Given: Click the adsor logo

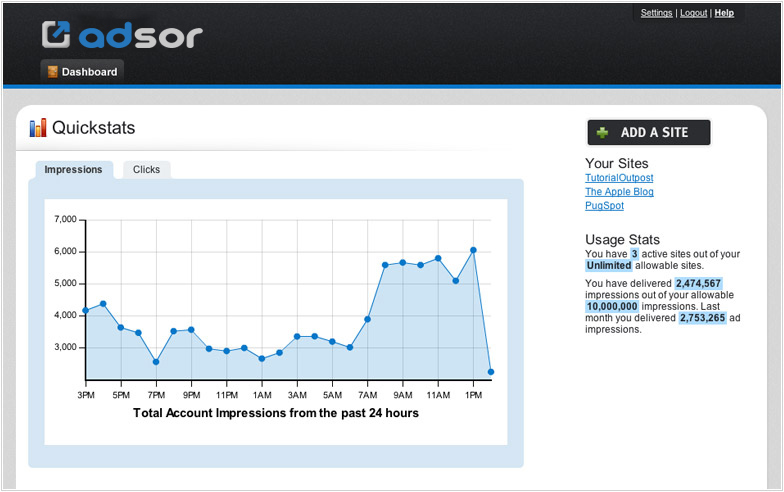Looking at the screenshot, I should (x=122, y=34).
